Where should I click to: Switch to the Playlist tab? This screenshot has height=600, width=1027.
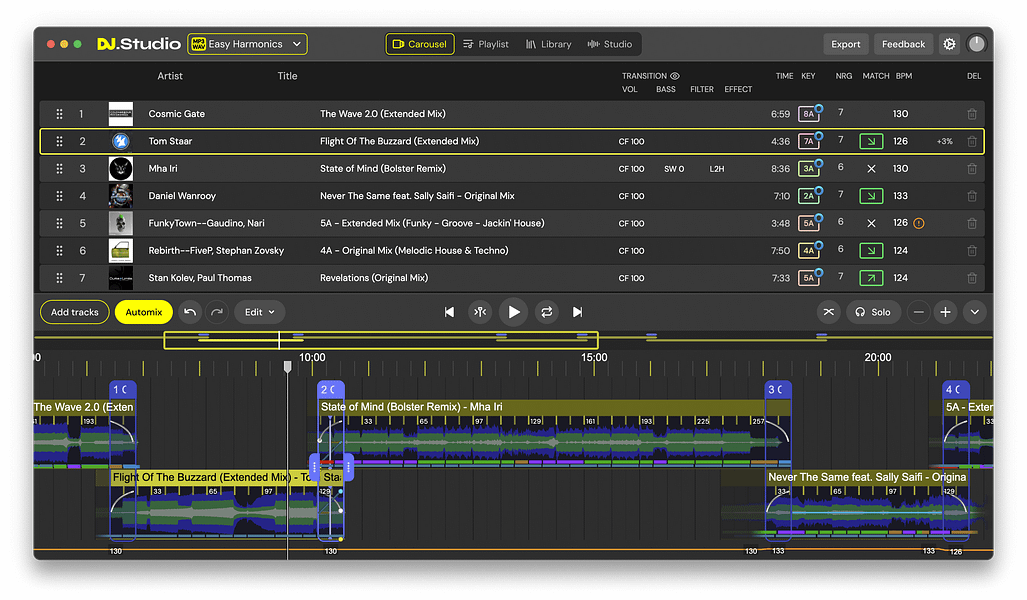tap(486, 44)
